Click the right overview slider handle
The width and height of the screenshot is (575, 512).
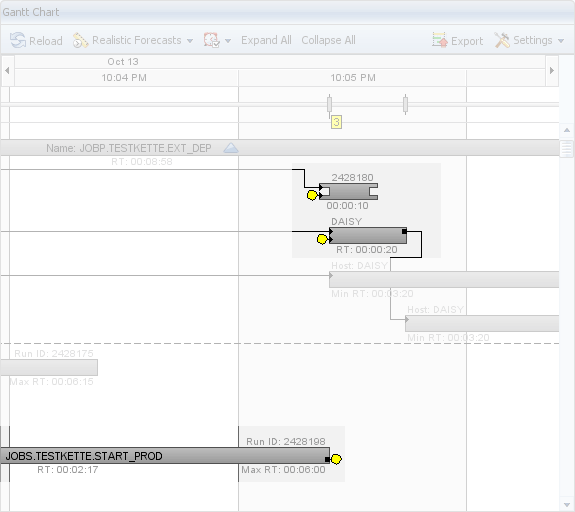tap(405, 105)
